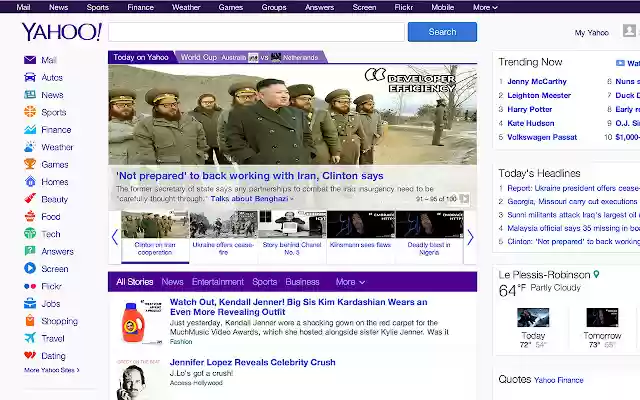Open the user profile avatar icon

coord(629,31)
